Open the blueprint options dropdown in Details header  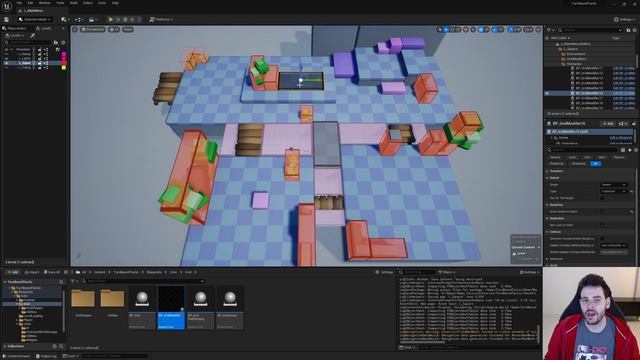click(x=622, y=123)
